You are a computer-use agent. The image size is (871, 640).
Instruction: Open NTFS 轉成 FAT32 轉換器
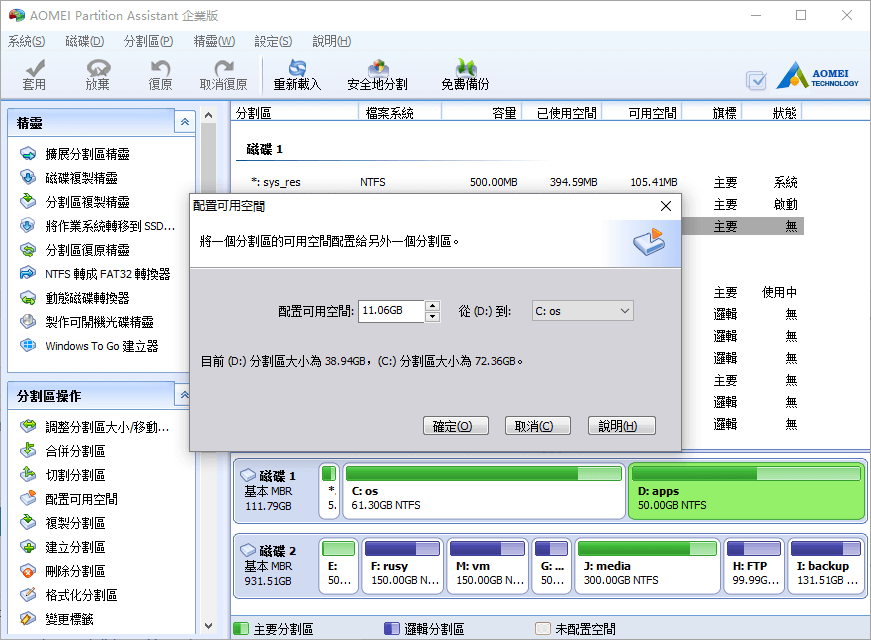(95, 274)
